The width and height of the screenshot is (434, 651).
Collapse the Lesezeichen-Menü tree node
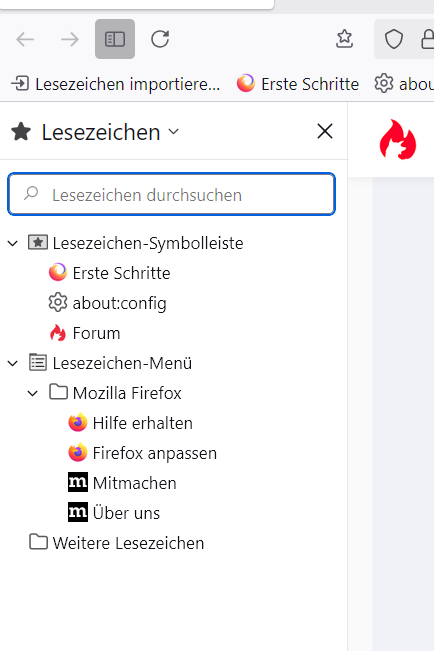[13, 363]
